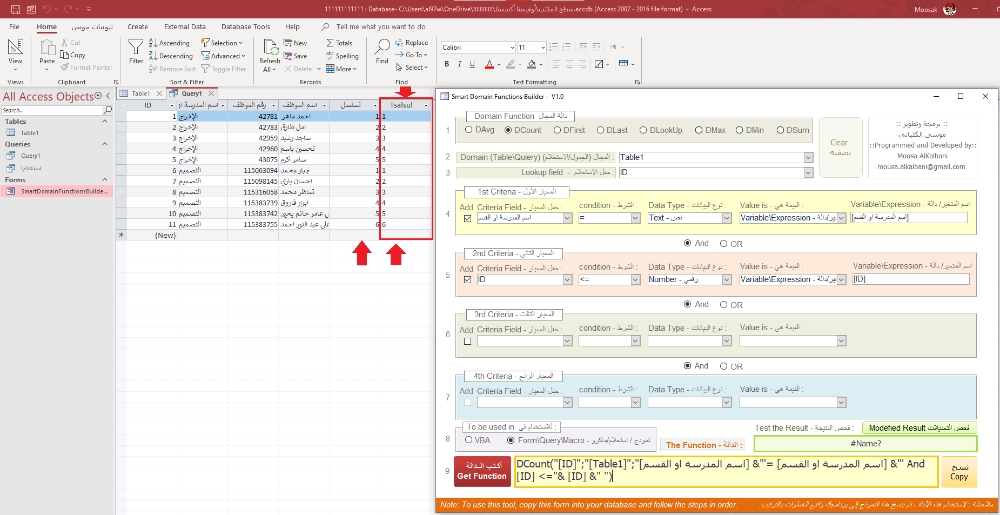Click More in the Records group

pos(341,68)
